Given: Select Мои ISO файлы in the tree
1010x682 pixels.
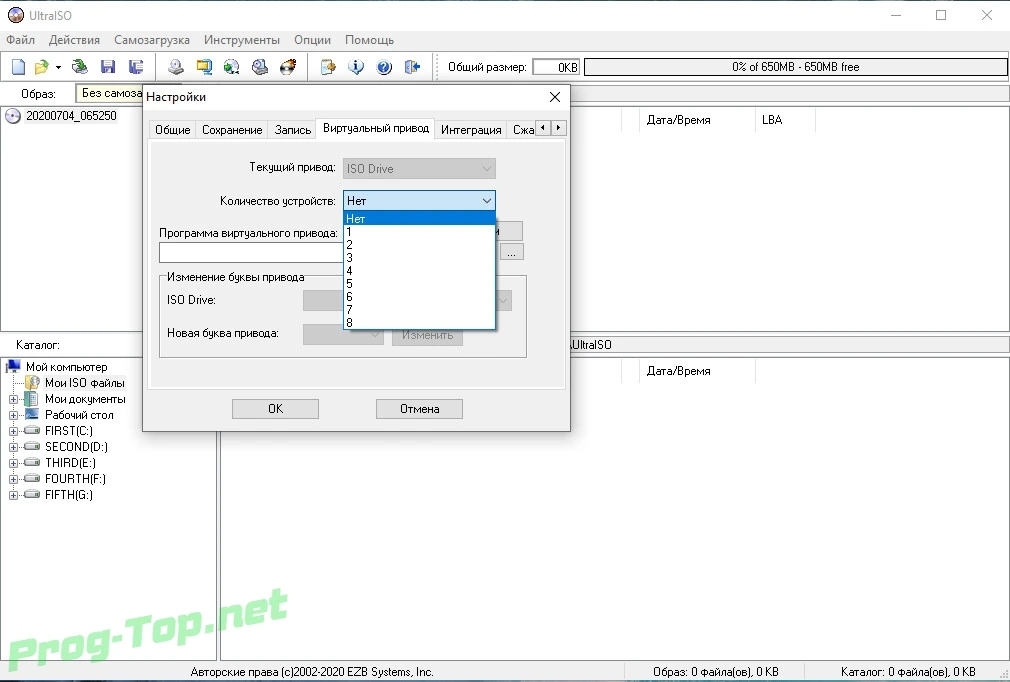Looking at the screenshot, I should pos(84,383).
